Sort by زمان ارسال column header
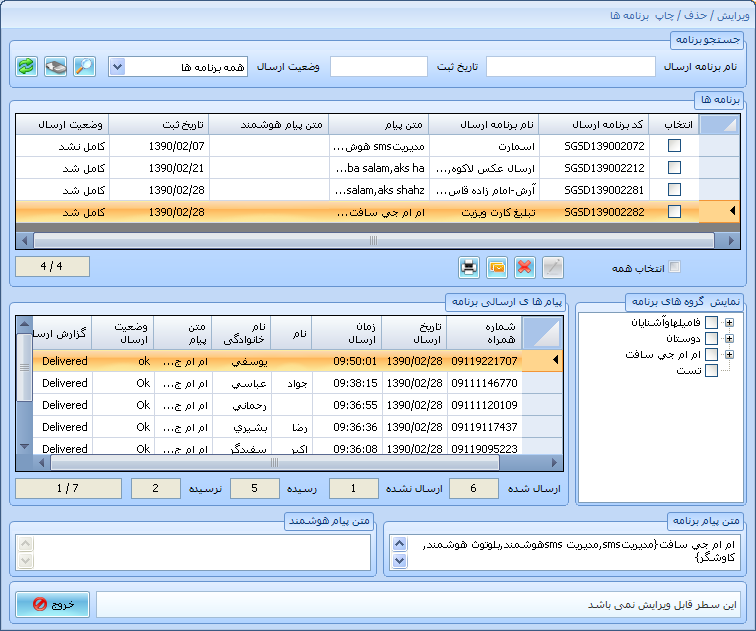Viewport: 756px width, 631px height. [x=347, y=333]
